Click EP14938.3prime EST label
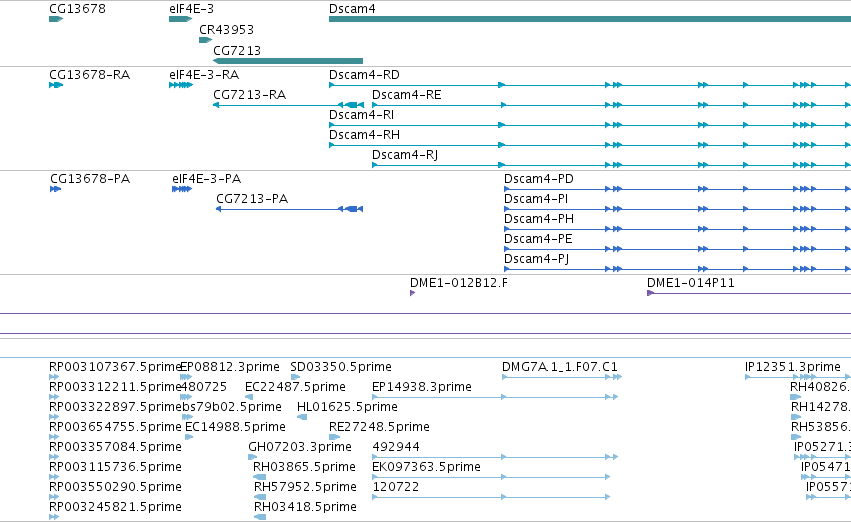The height and width of the screenshot is (522, 851). 422,387
